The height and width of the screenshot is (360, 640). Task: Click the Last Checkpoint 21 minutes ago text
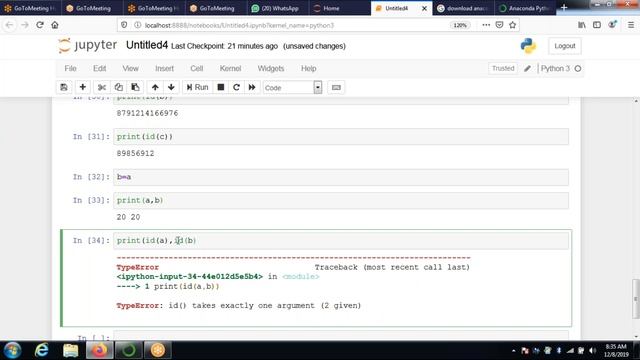pyautogui.click(x=224, y=46)
